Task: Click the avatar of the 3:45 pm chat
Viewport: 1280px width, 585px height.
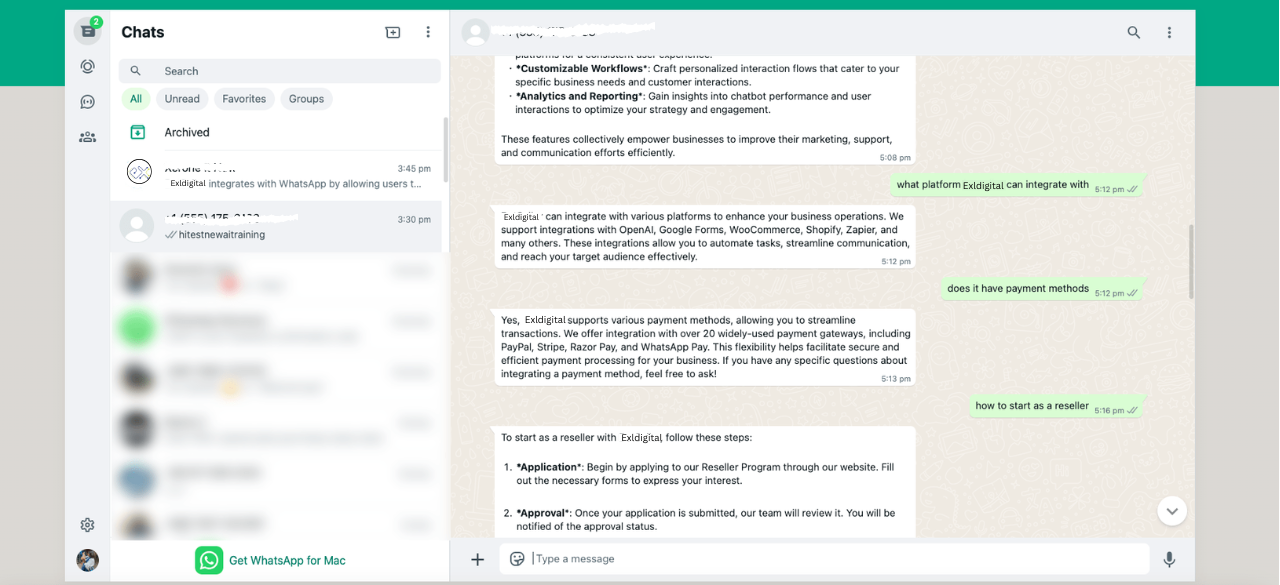Action: pos(139,172)
